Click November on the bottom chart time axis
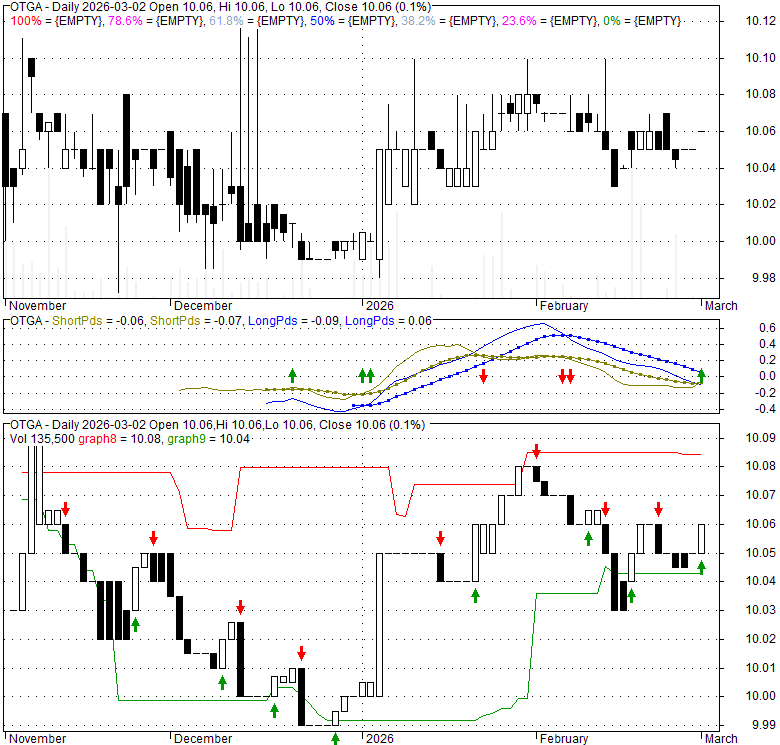Image resolution: width=780 pixels, height=745 pixels. click(x=37, y=739)
